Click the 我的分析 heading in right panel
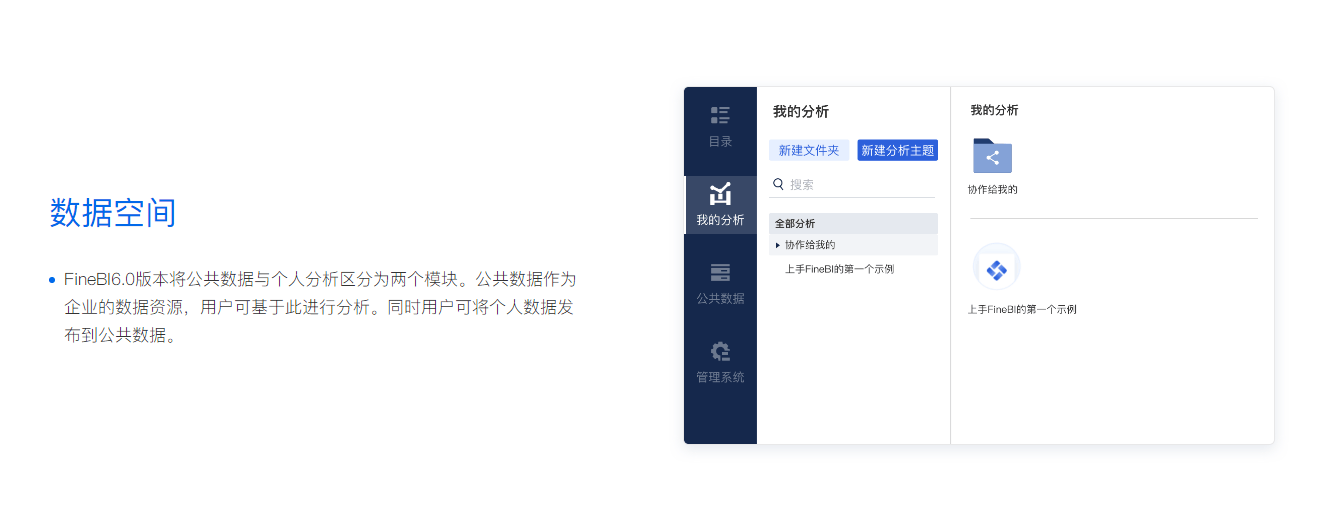This screenshot has width=1329, height=508. [994, 110]
